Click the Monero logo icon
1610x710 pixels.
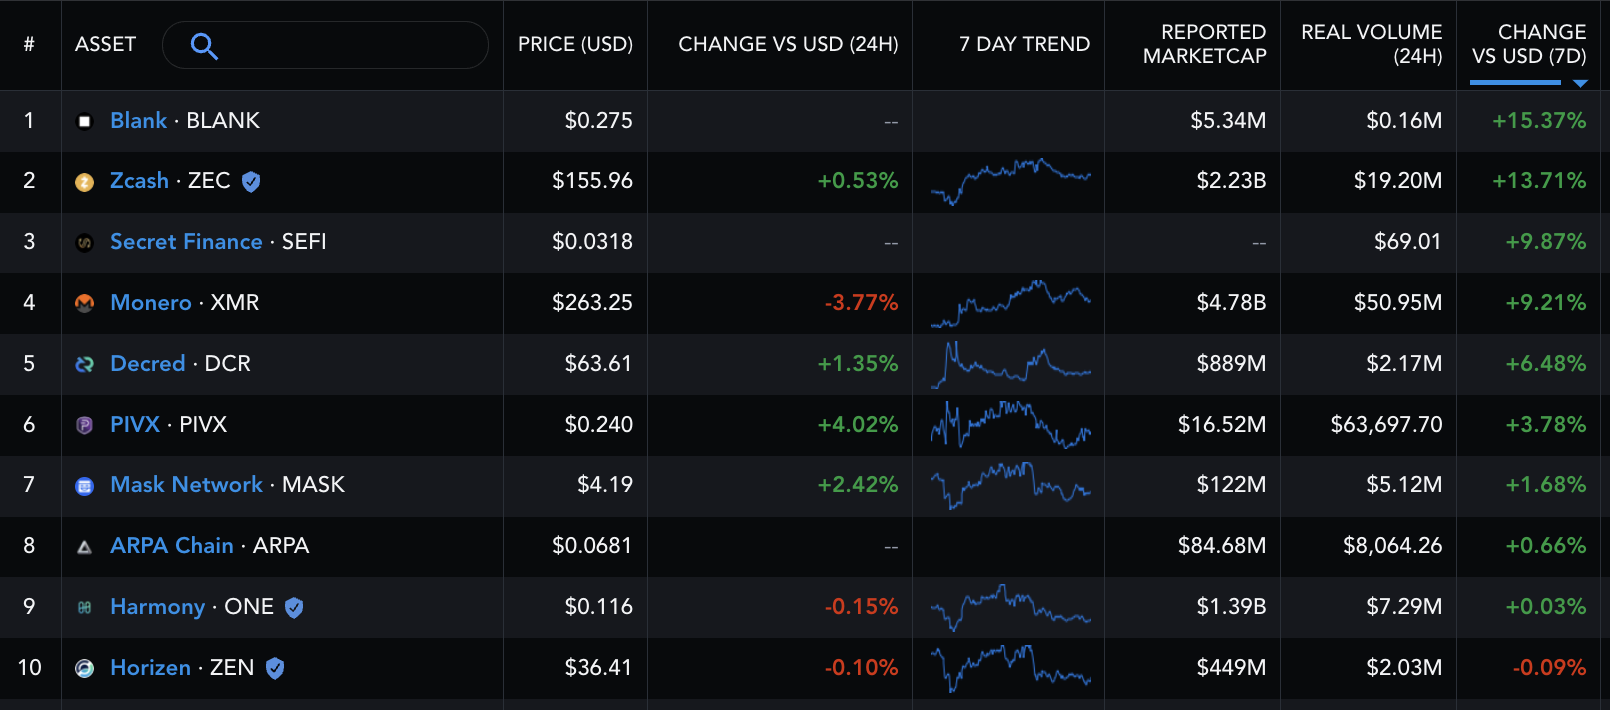(x=85, y=303)
